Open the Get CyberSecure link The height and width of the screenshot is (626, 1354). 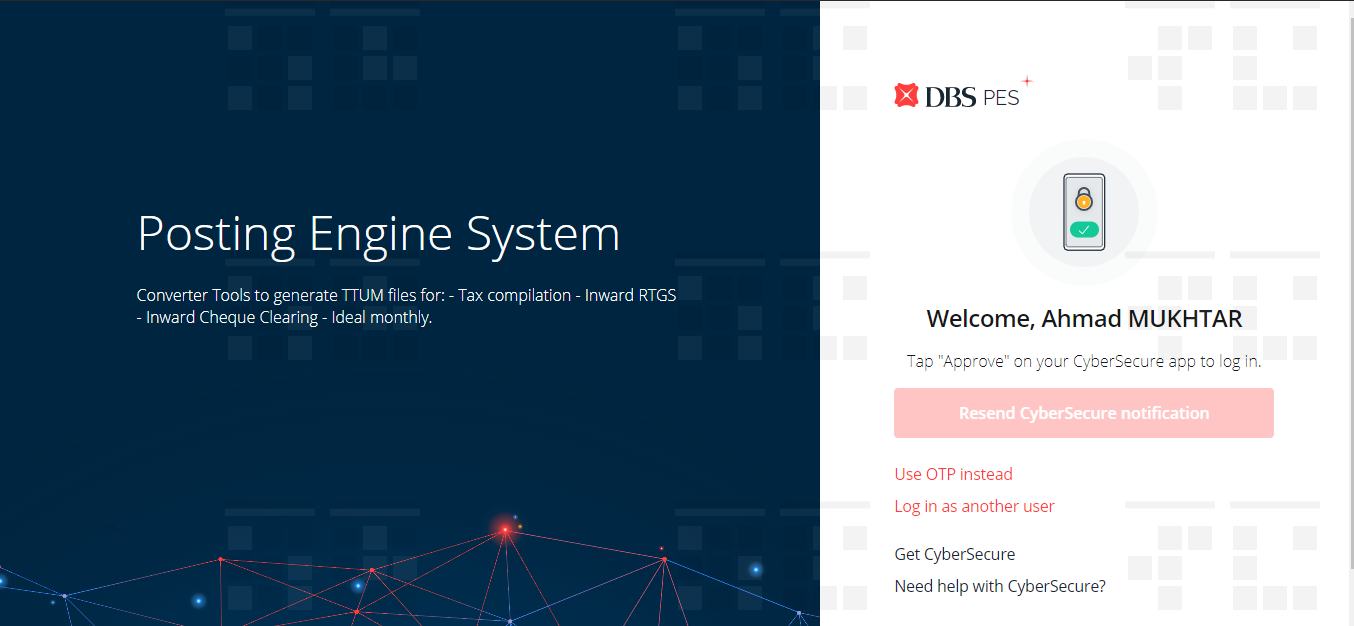954,554
